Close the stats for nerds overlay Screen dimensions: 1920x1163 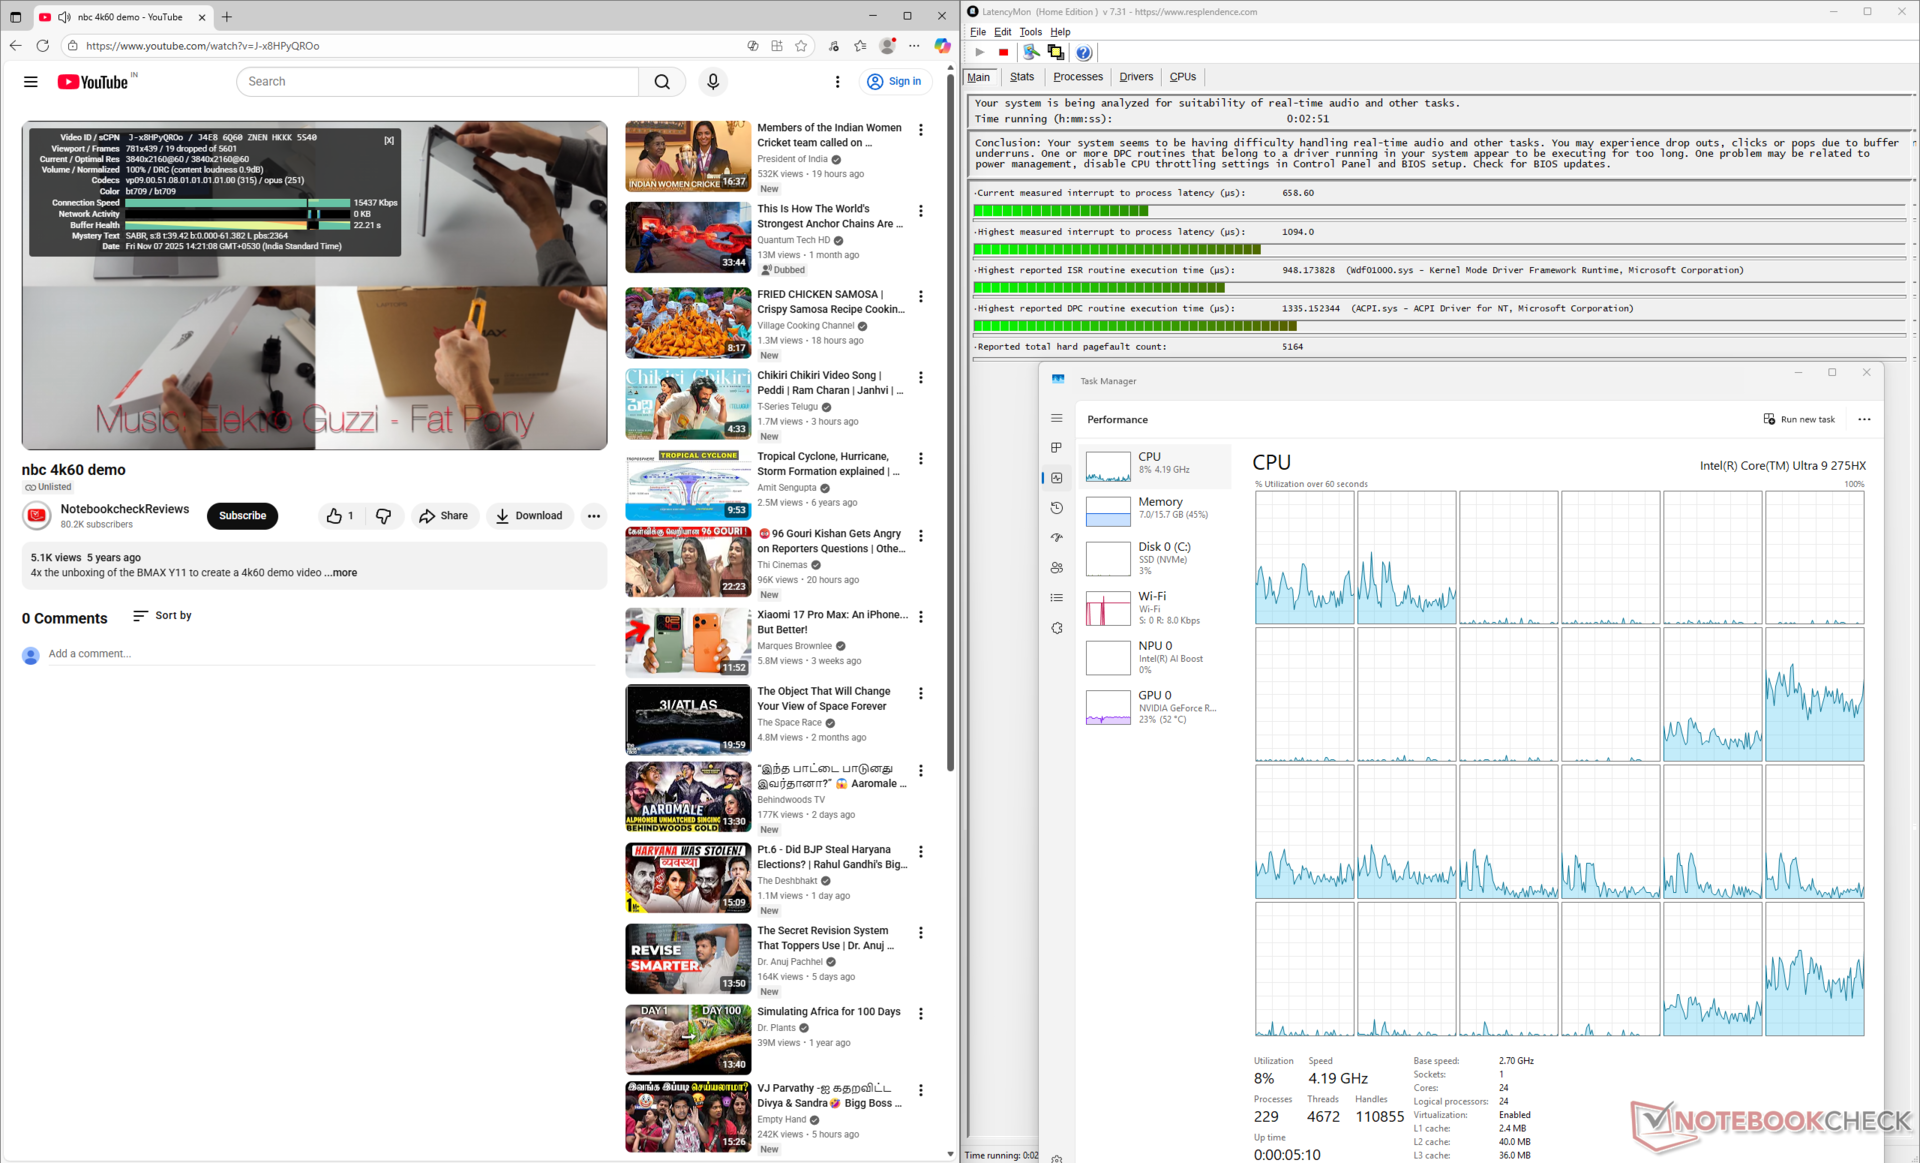click(x=389, y=141)
